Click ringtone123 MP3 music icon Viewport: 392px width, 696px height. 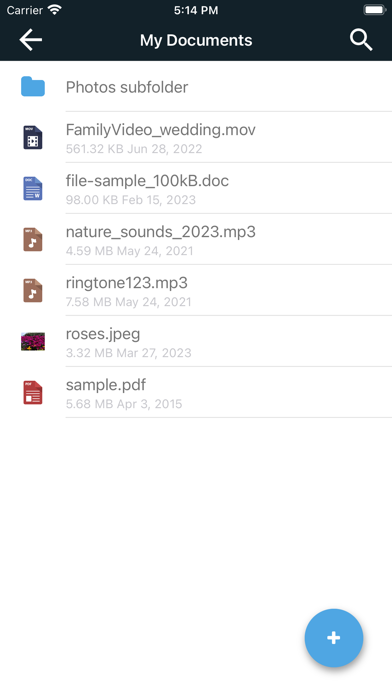coord(33,290)
